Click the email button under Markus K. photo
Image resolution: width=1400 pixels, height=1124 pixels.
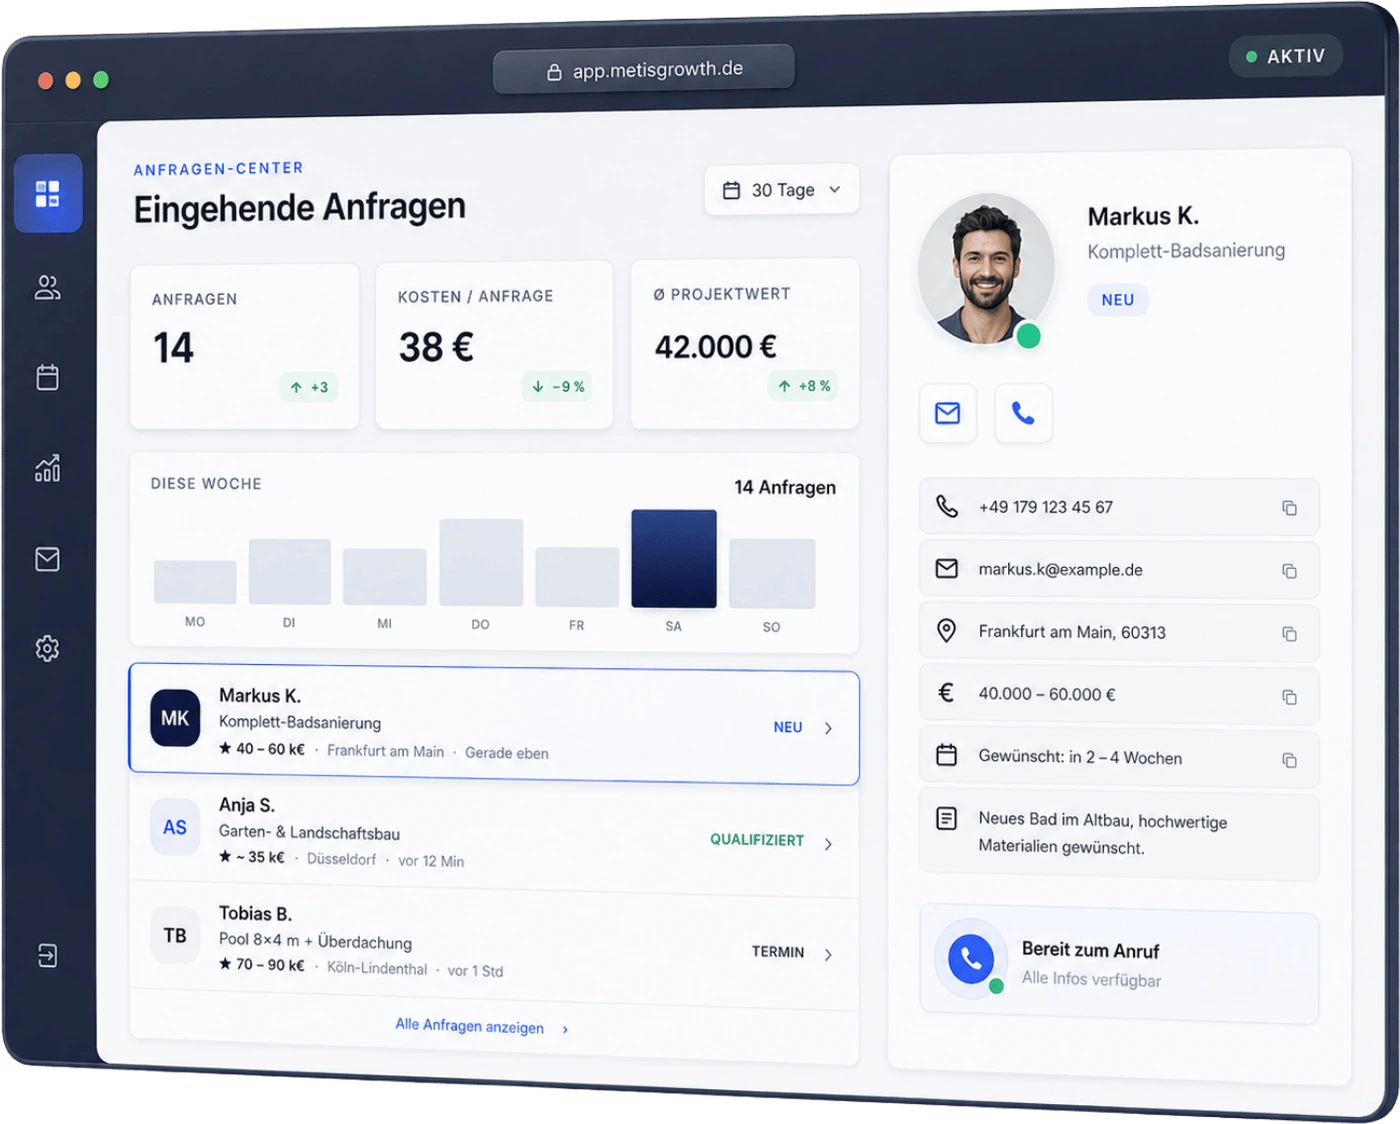coord(947,413)
